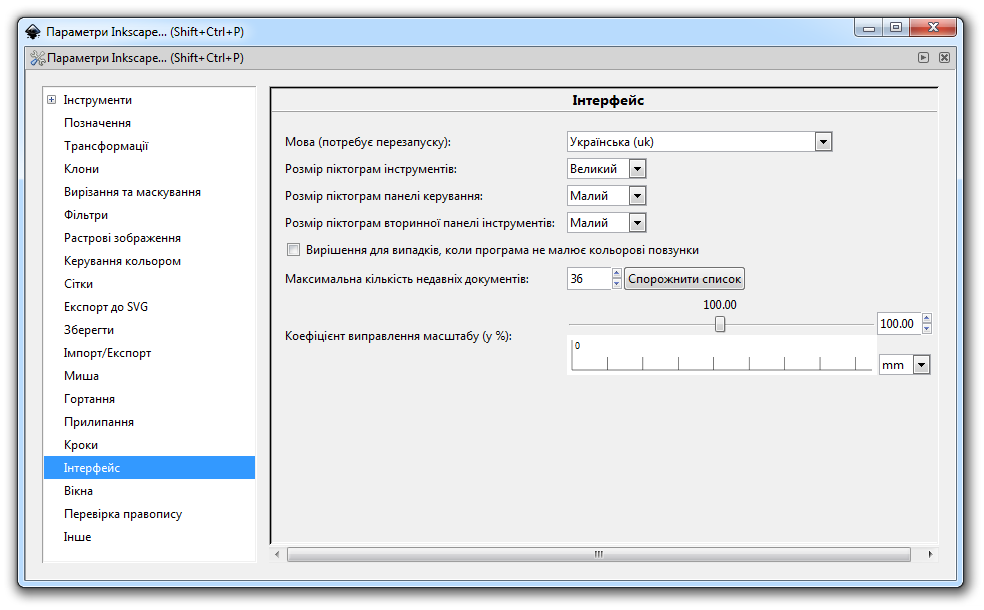This screenshot has height=610, width=984.
Task: Open the secondary toolbar icon size dropdown
Action: tap(637, 223)
